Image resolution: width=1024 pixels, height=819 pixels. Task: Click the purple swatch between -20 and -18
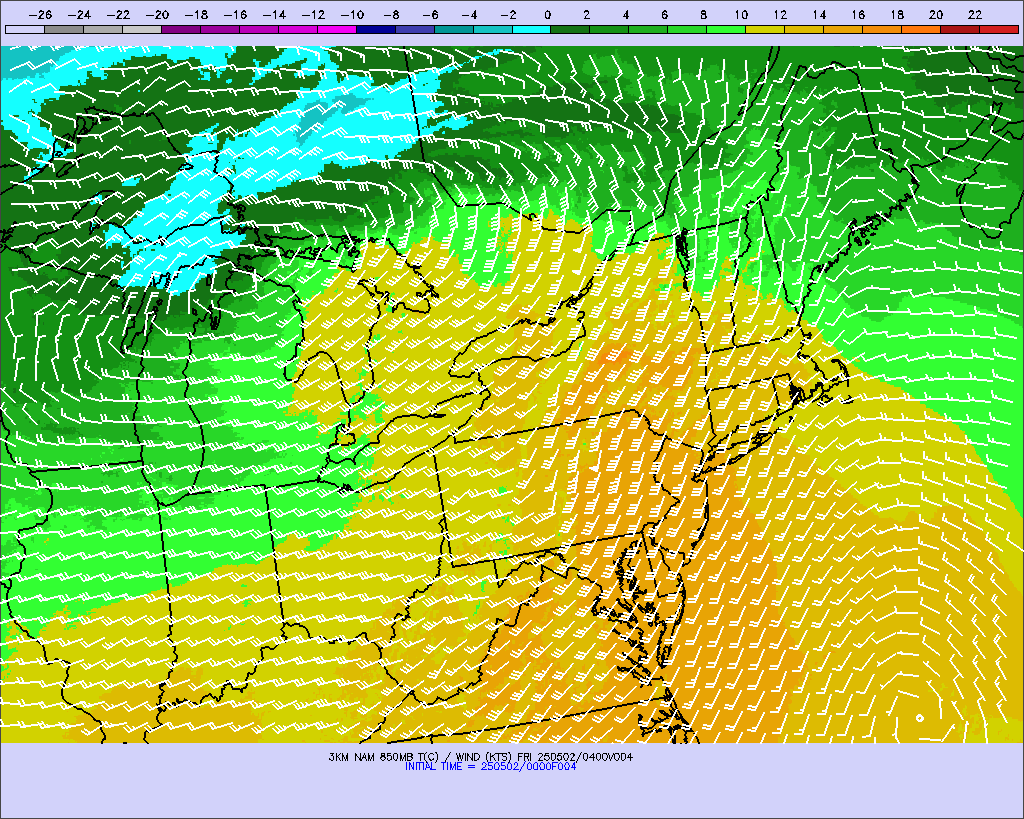181,29
